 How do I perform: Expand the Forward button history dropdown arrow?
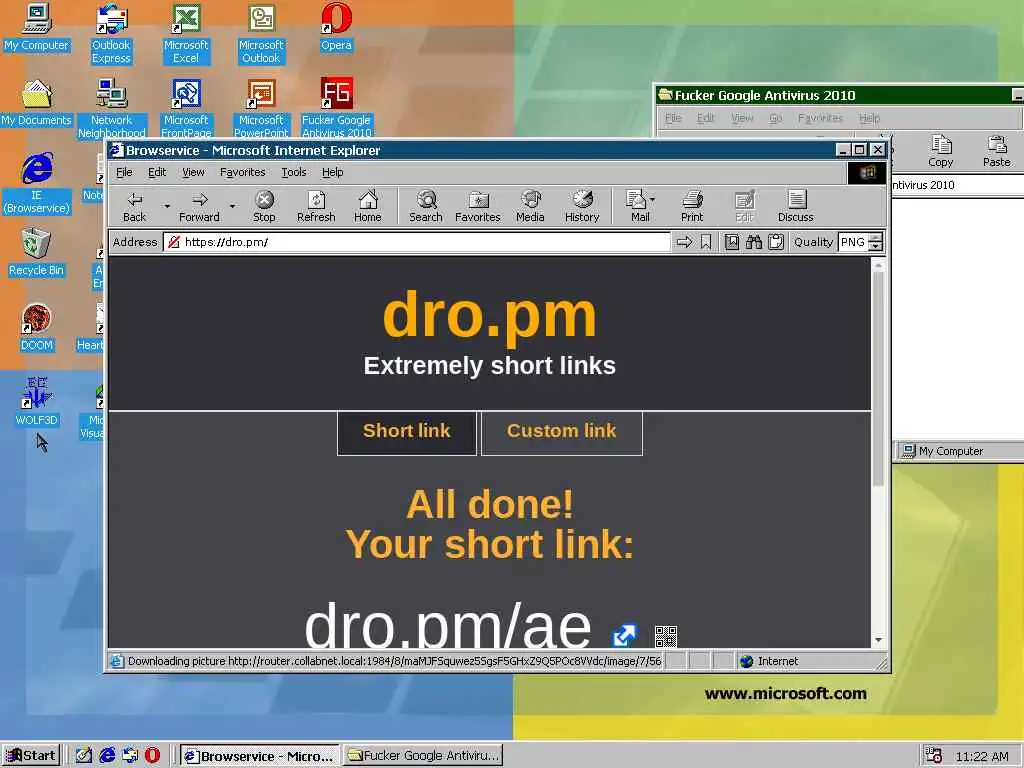pyautogui.click(x=232, y=206)
